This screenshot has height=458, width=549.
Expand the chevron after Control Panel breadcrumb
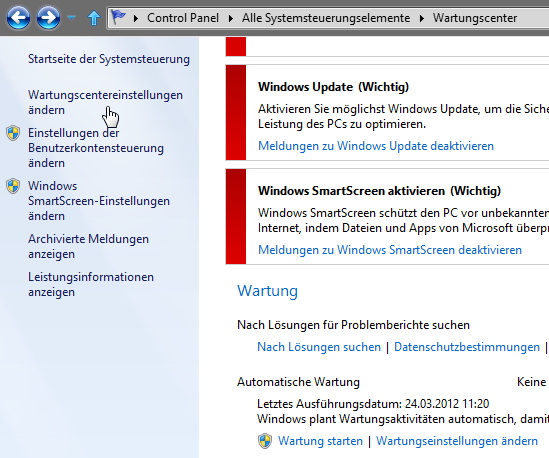point(231,18)
